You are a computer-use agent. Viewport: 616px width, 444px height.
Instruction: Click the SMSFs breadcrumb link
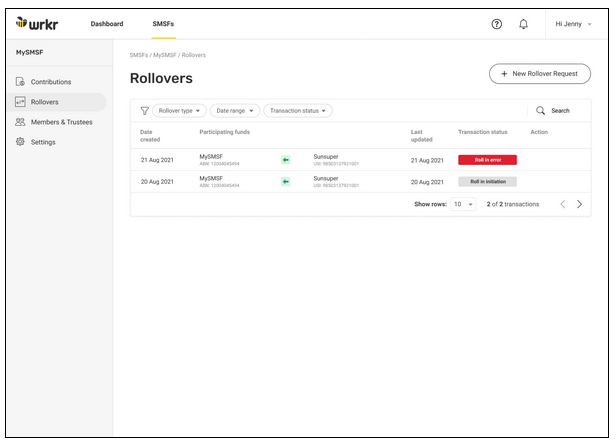tap(139, 55)
